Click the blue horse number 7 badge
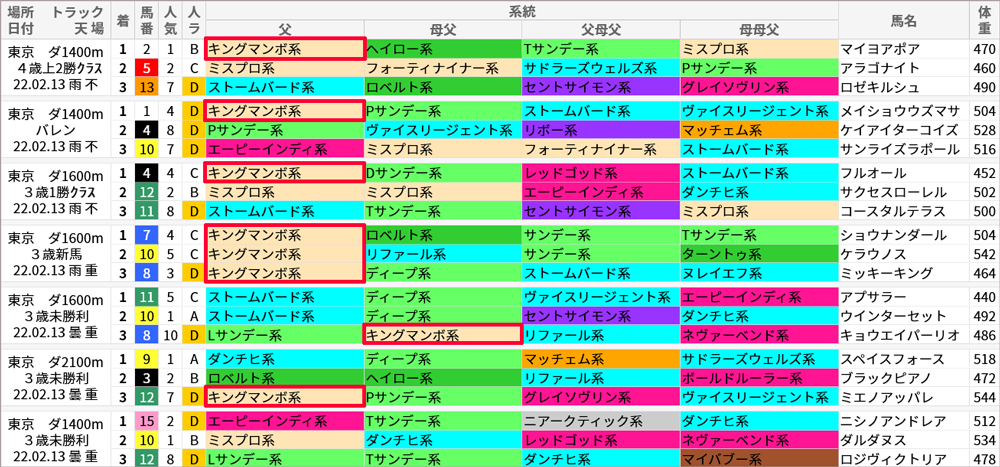 (146, 235)
